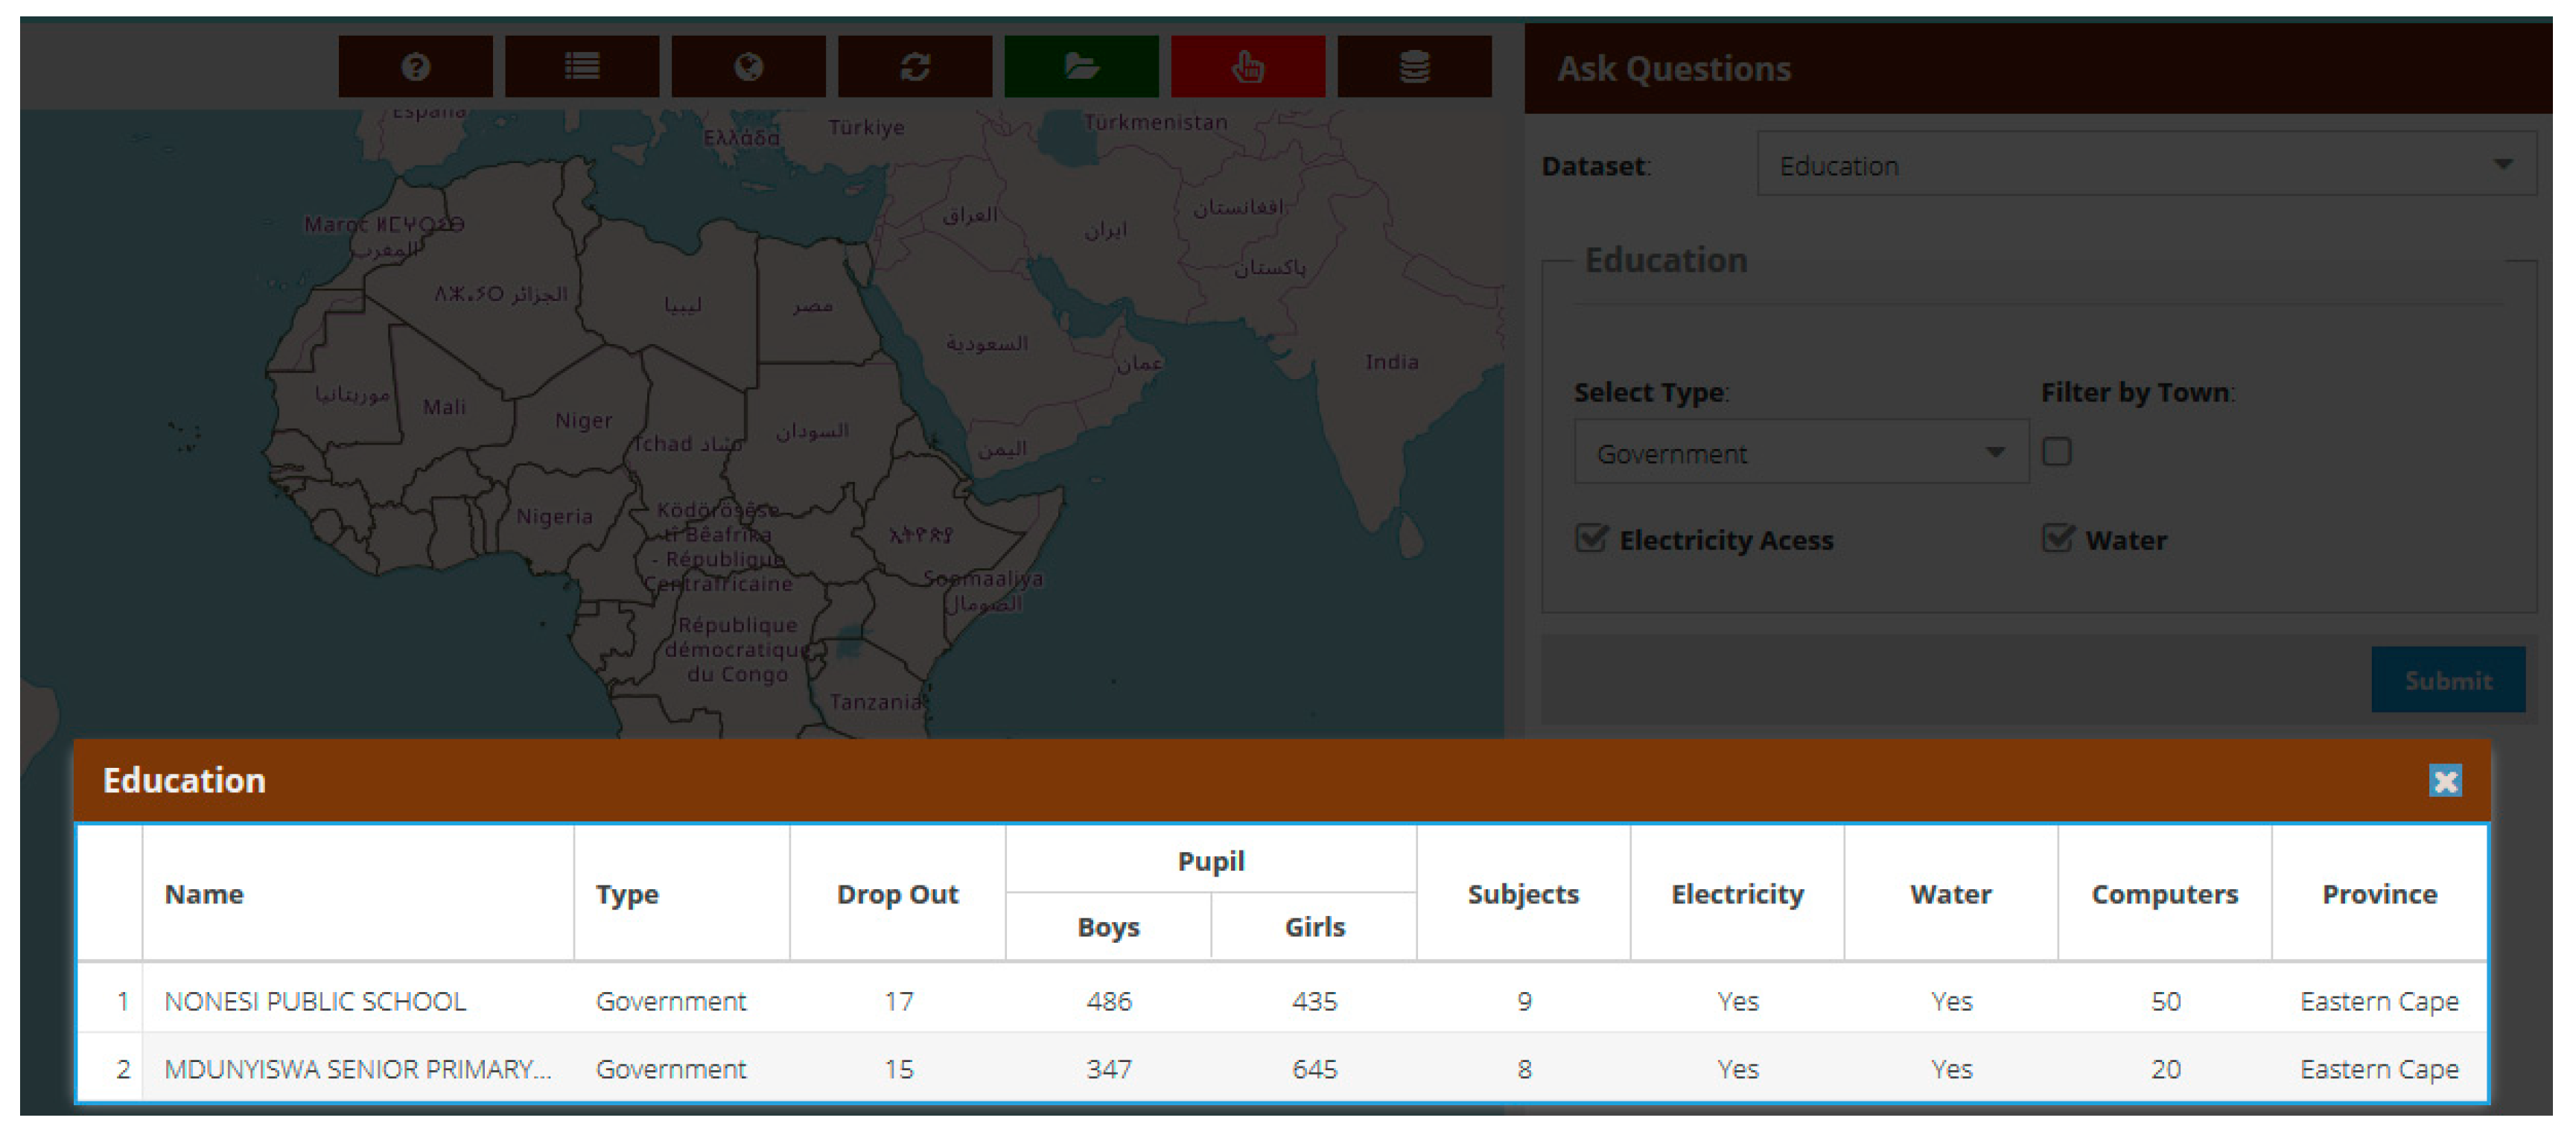Screen dimensions: 2576x1138
Task: Select the globe map icon
Action: pos(748,67)
